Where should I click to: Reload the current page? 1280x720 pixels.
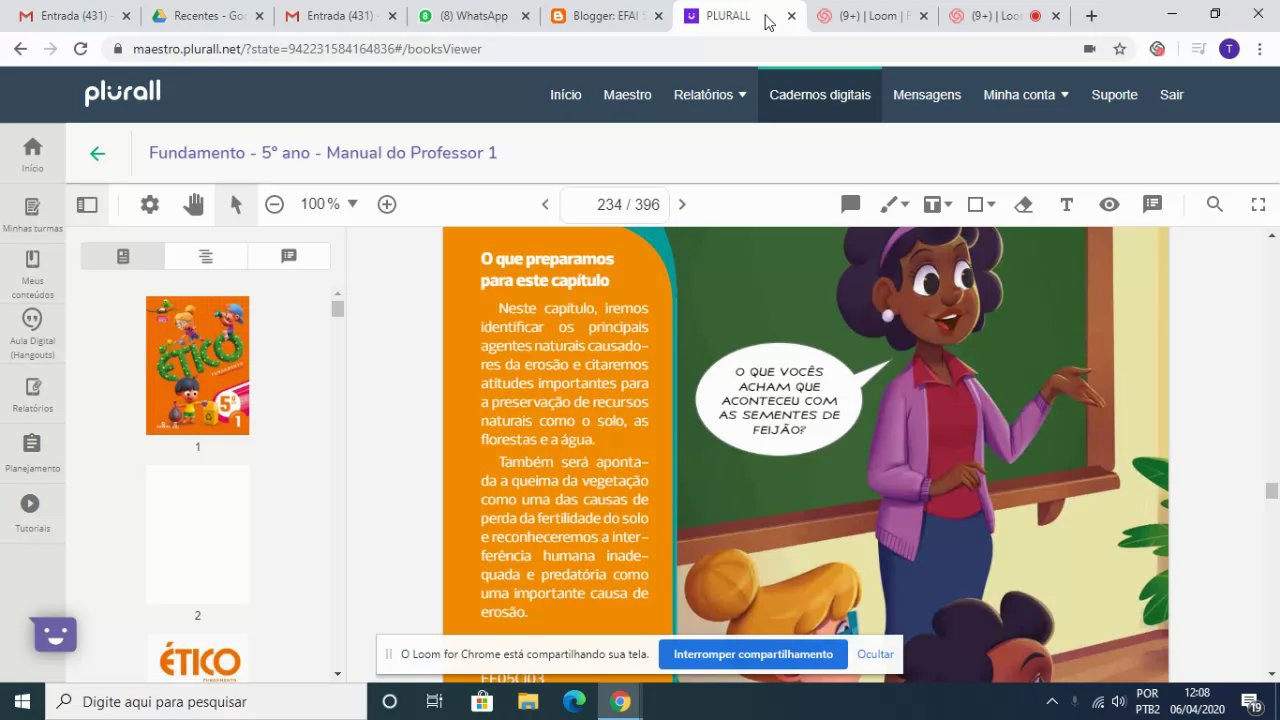pos(80,48)
